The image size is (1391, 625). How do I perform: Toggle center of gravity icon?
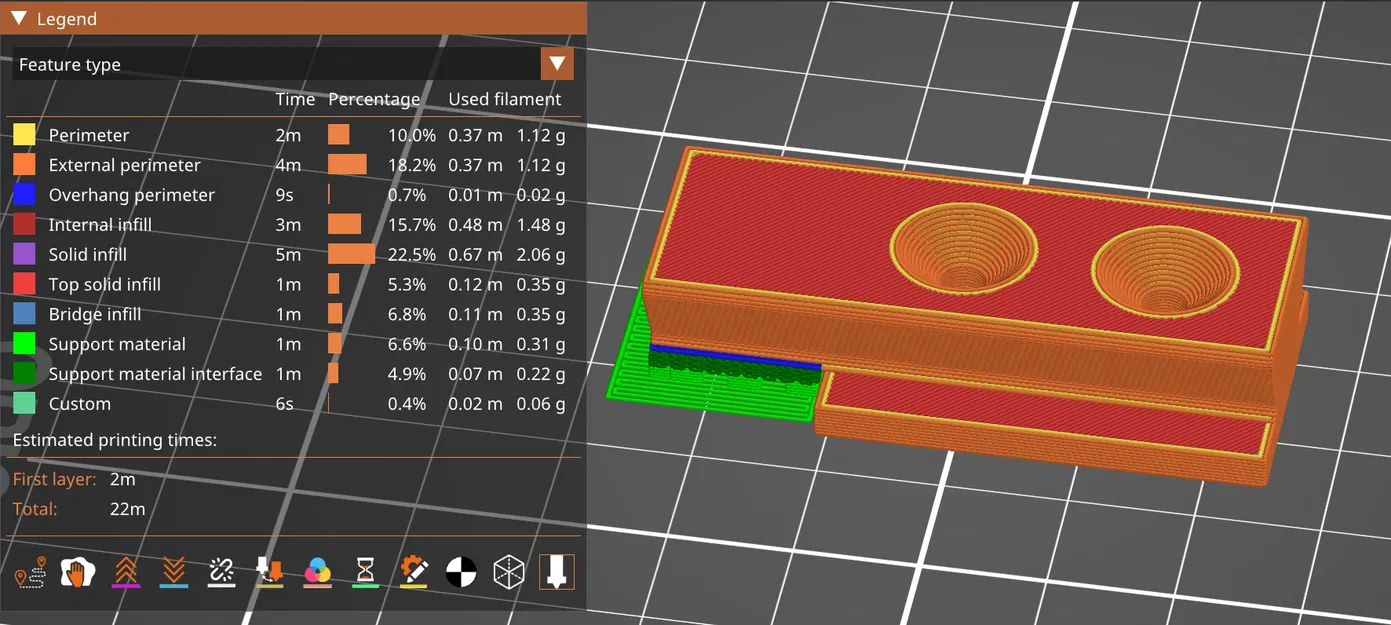(461, 572)
